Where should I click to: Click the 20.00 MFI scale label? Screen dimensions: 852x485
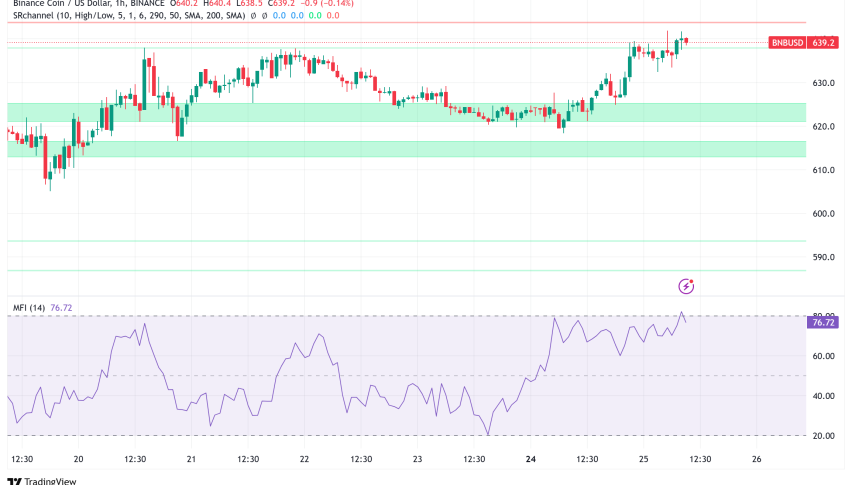(824, 436)
